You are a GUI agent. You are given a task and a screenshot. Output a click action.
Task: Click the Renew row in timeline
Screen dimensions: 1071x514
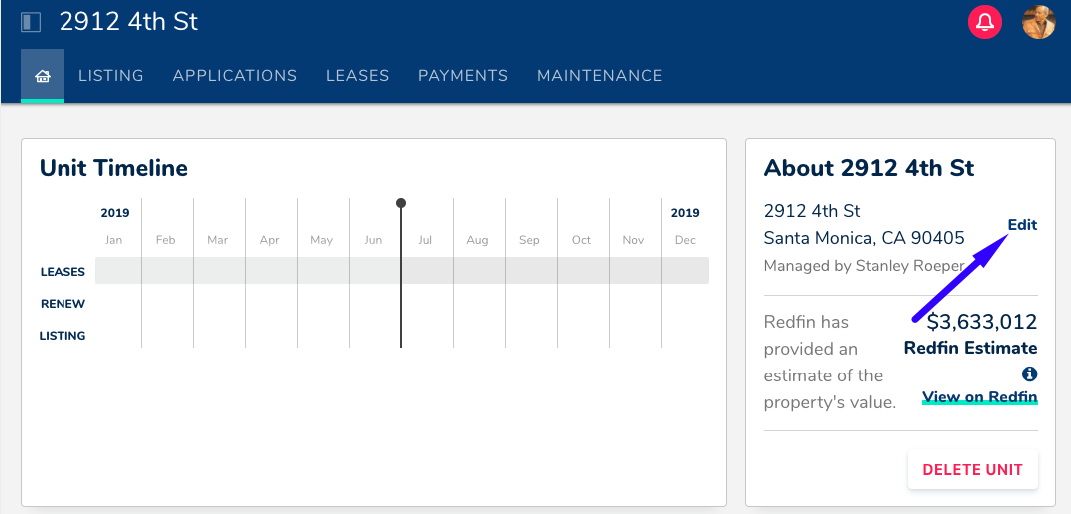coord(63,304)
